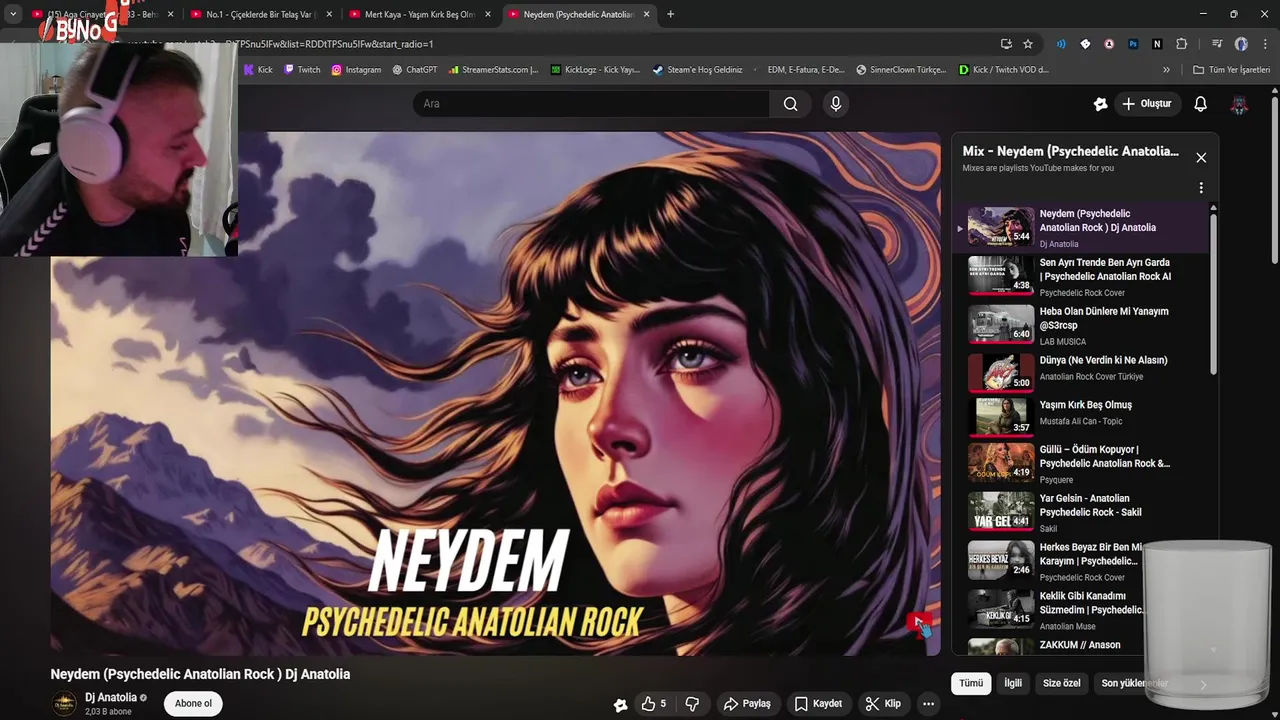Select the Tümü filter chip
Image resolution: width=1280 pixels, height=720 pixels.
pyautogui.click(x=971, y=683)
